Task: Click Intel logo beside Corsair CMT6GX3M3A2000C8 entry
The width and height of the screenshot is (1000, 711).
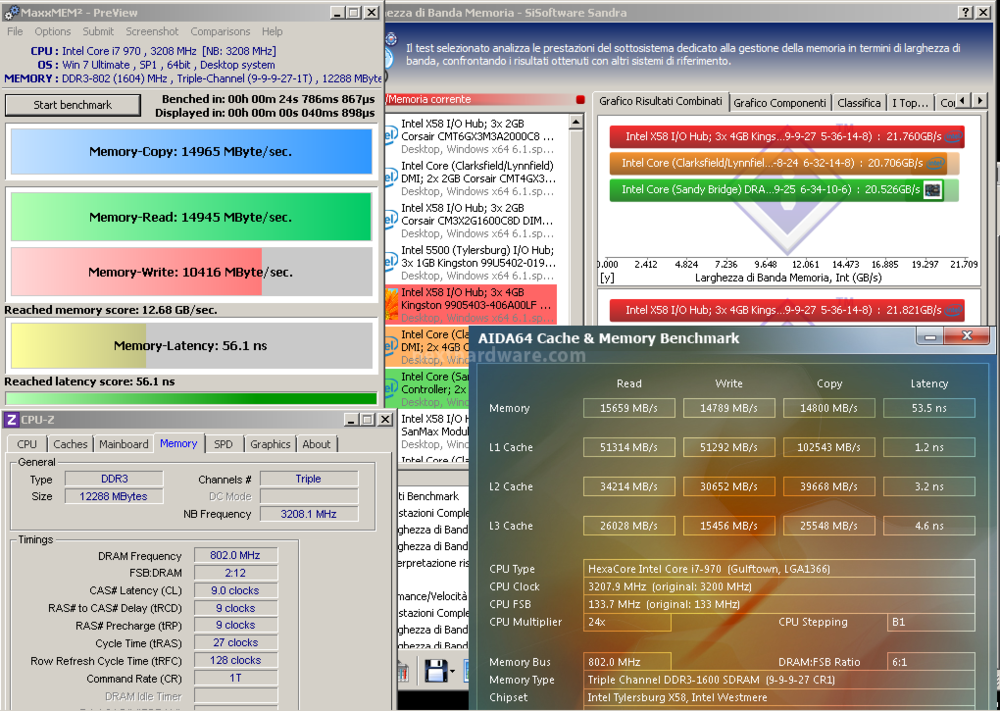Action: coord(391,136)
